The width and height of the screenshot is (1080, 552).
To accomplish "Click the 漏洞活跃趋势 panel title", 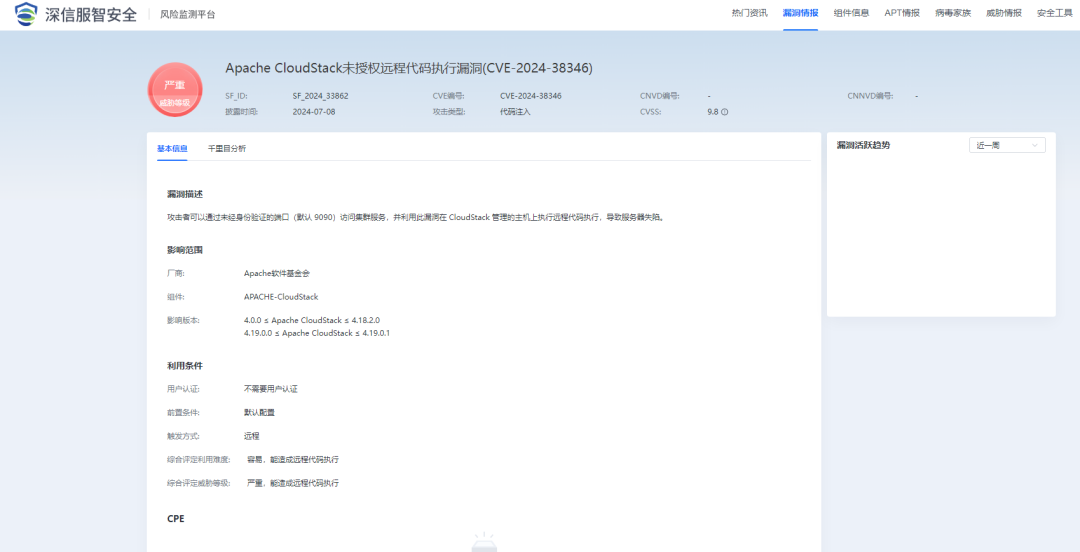I will tap(863, 145).
